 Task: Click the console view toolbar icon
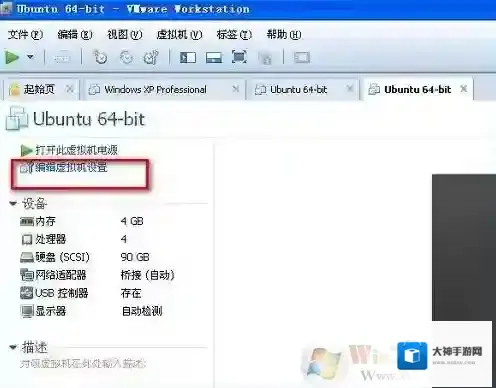pyautogui.click(x=302, y=58)
